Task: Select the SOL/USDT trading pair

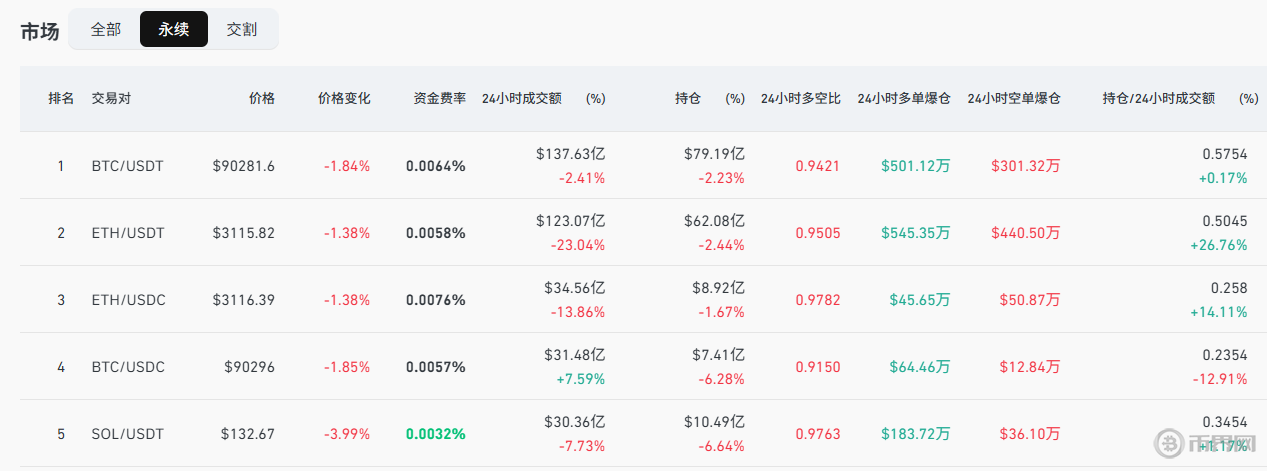Action: point(127,434)
